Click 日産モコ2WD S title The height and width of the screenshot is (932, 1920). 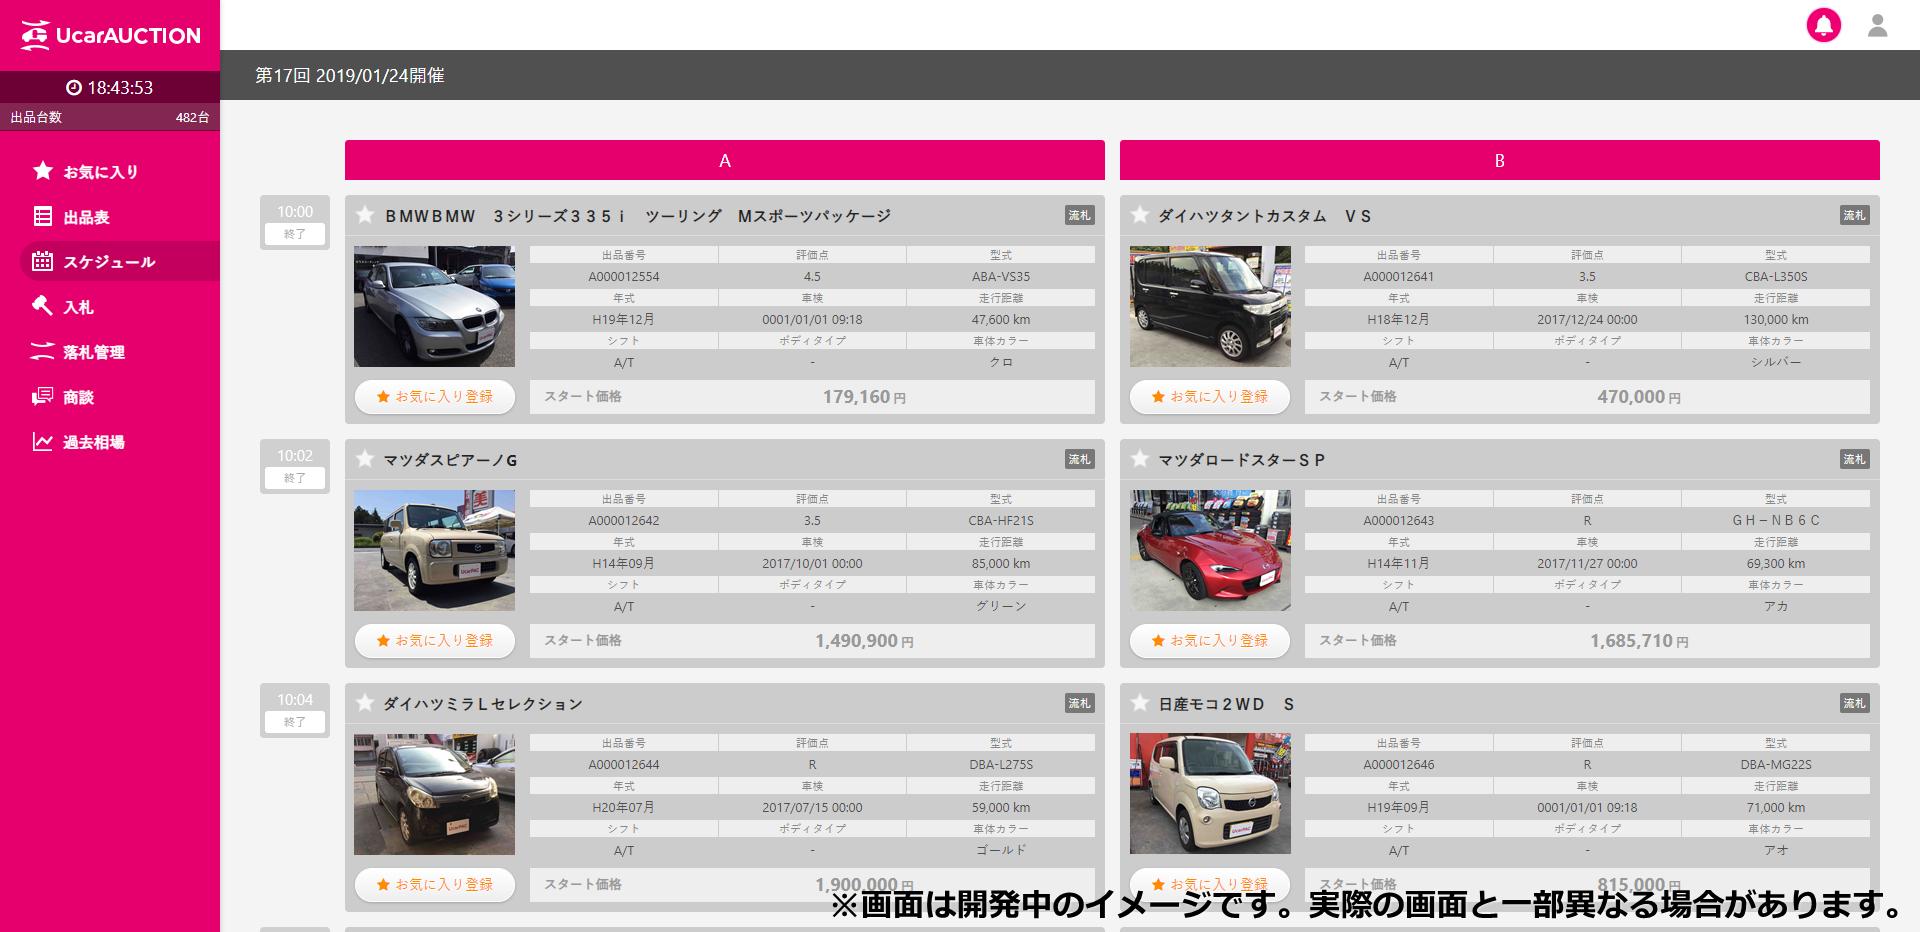click(1226, 704)
